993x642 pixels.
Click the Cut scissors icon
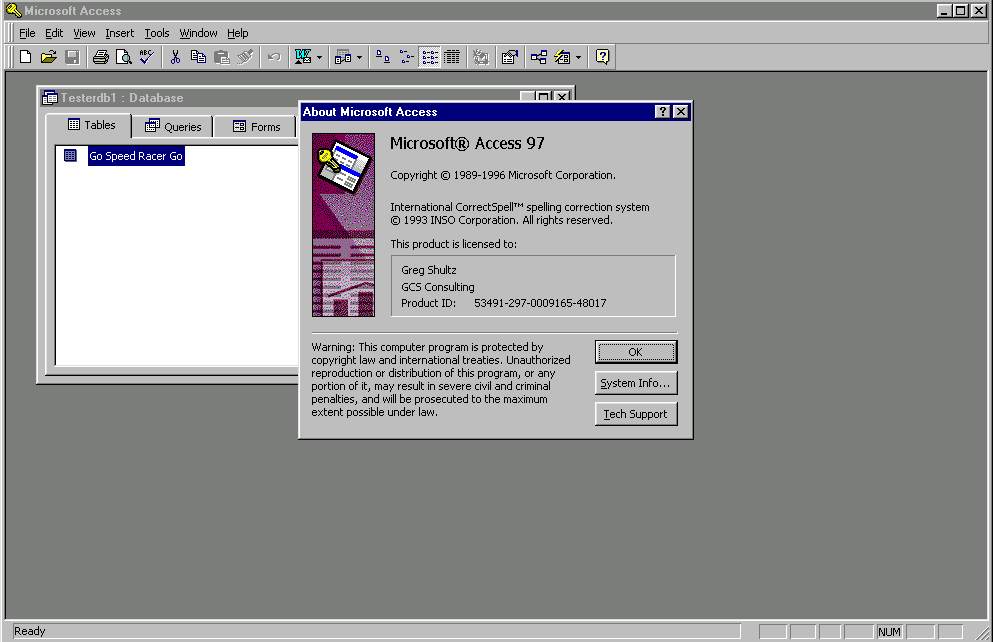point(175,57)
